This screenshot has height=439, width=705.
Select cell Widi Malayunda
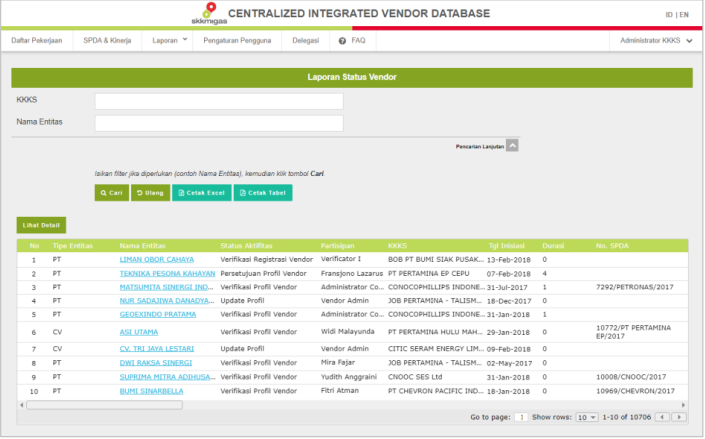tap(348, 332)
